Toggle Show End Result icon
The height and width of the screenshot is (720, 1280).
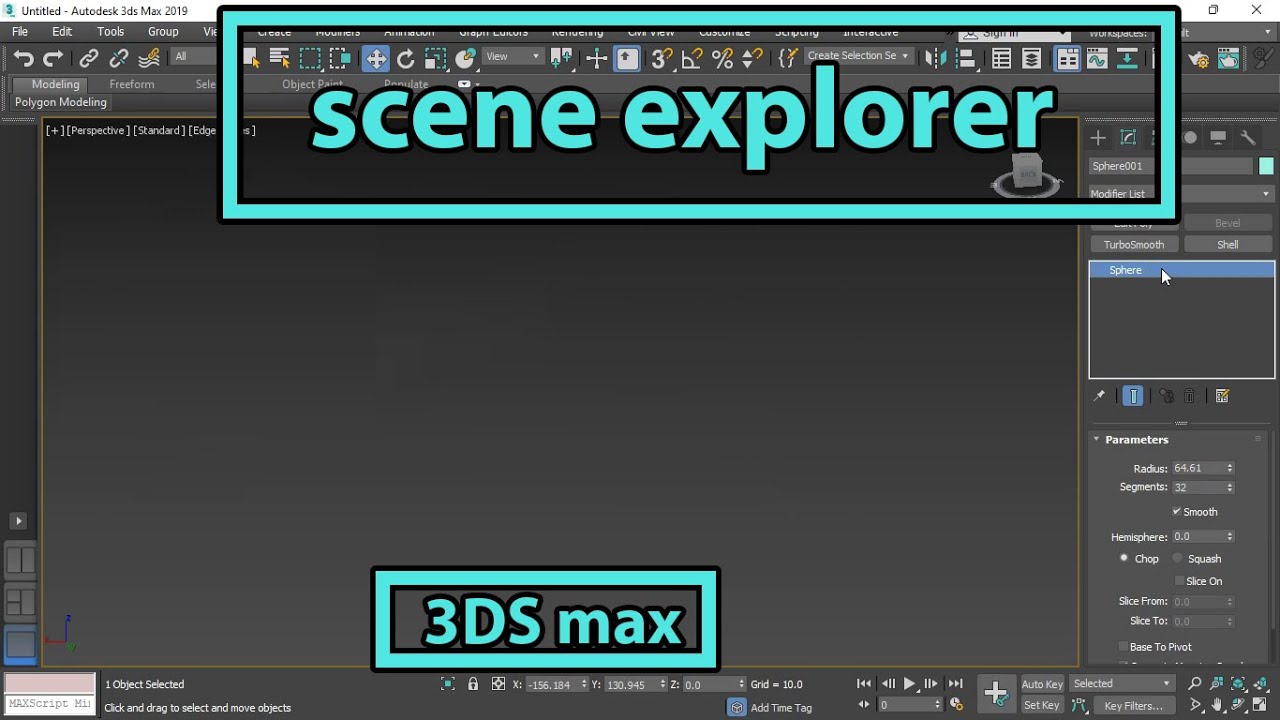click(1133, 396)
